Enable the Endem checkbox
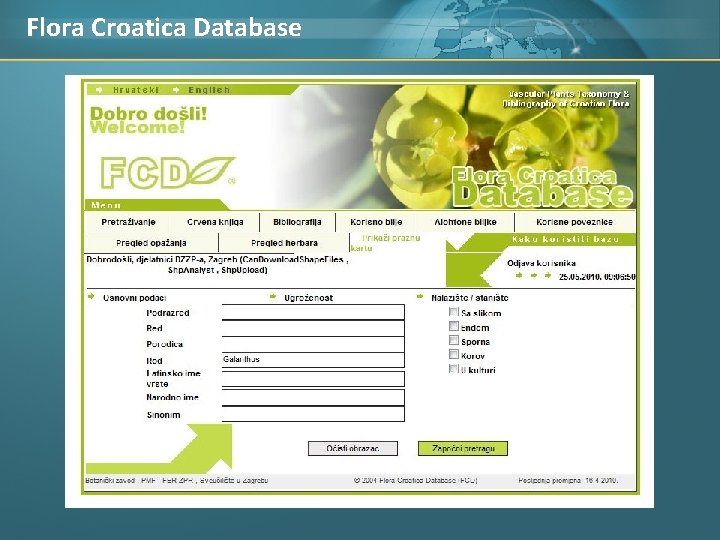Screen dimensions: 720x540 coord(454,326)
